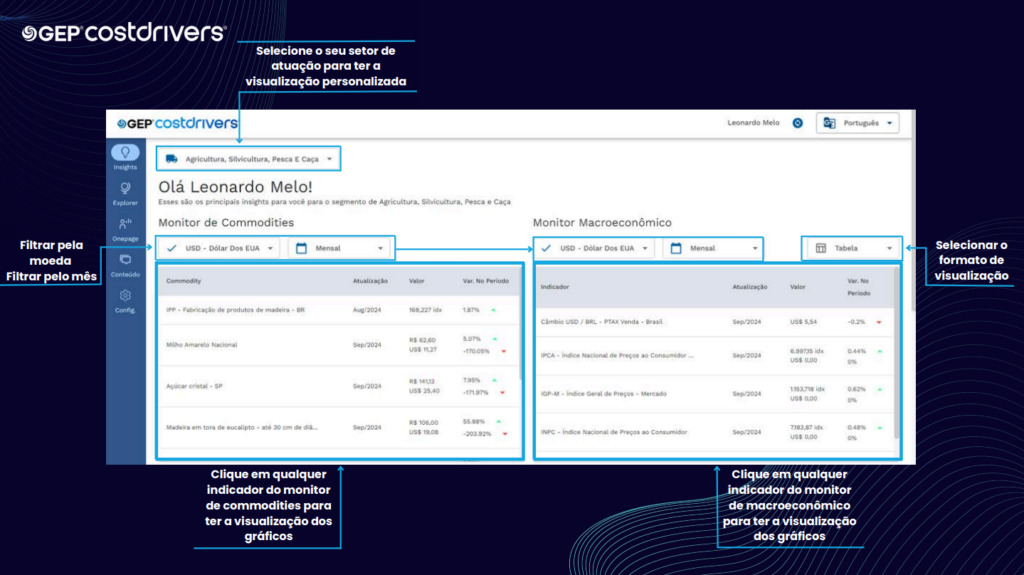Expand the Agricultura, Silvicultura sector dropdown
Image resolution: width=1024 pixels, height=575 pixels.
(x=249, y=159)
